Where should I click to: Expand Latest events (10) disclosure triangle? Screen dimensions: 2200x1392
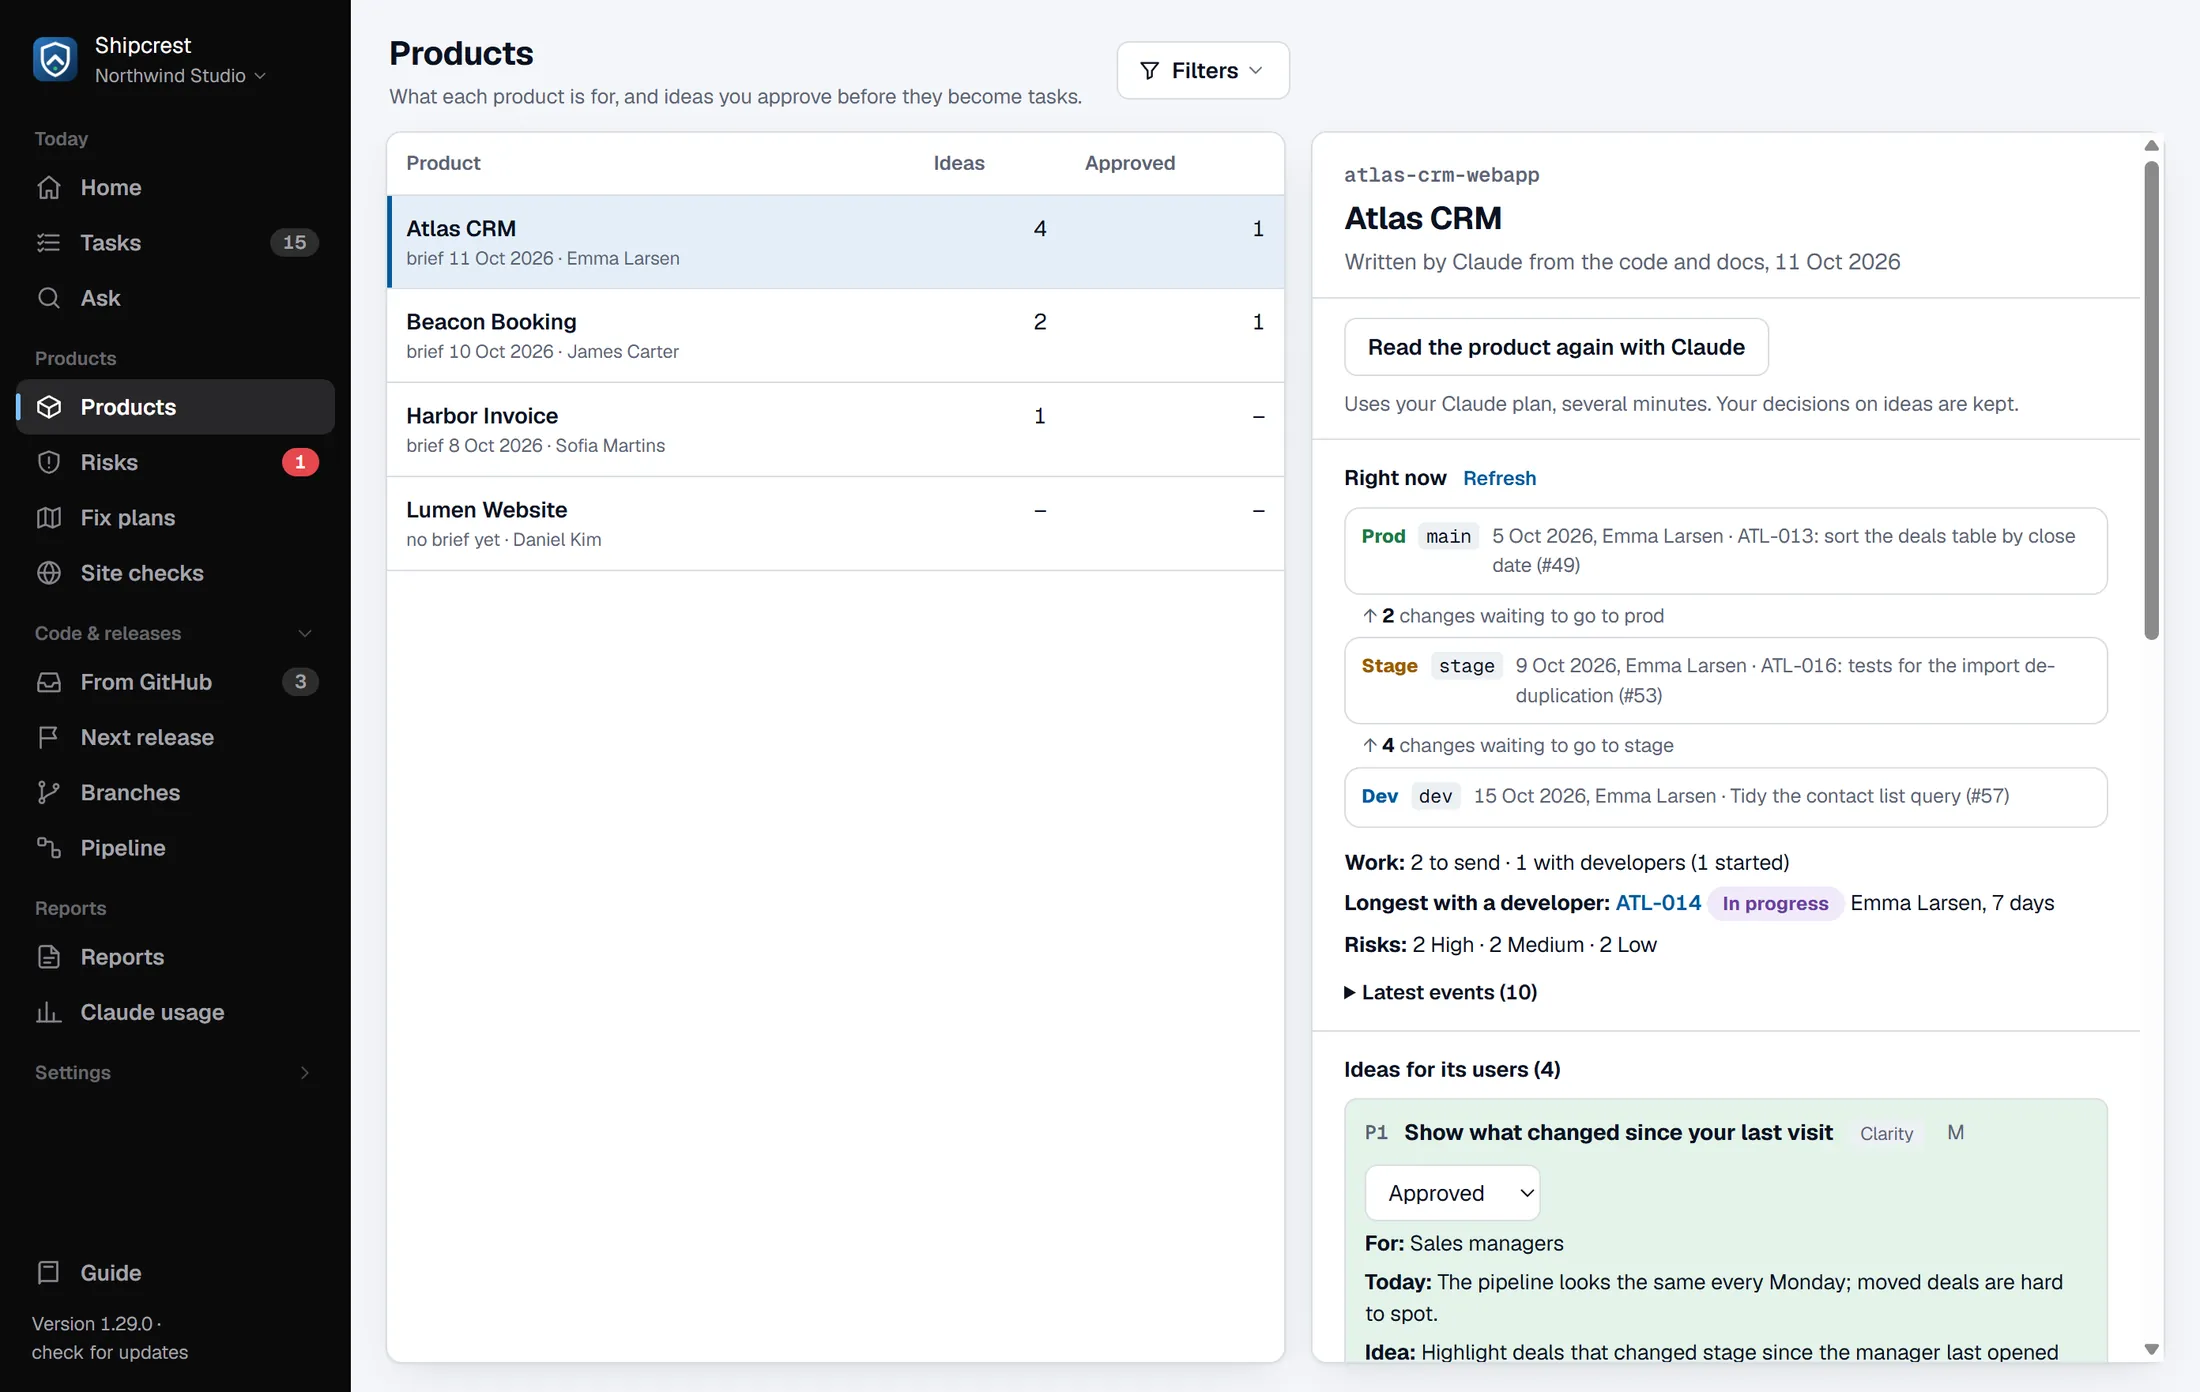[x=1350, y=992]
